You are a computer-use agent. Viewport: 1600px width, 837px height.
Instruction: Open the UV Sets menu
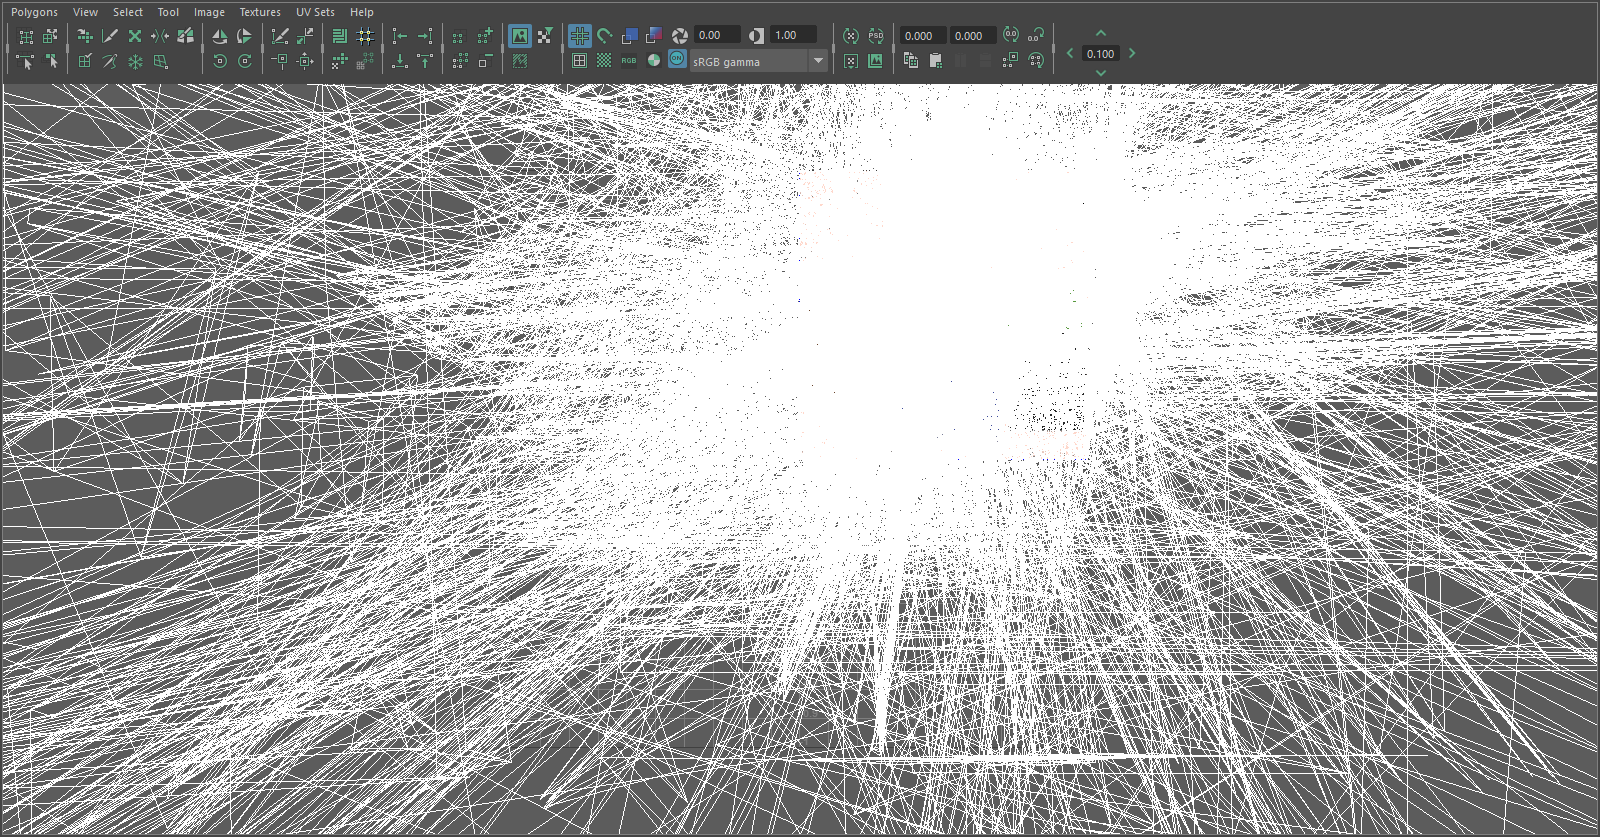[x=315, y=12]
